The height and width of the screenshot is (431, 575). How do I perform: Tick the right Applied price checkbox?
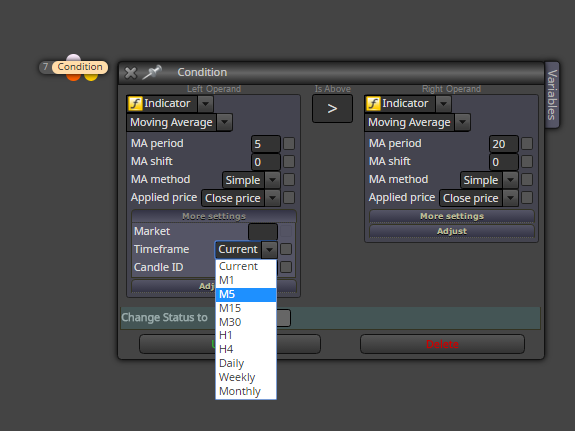point(527,197)
